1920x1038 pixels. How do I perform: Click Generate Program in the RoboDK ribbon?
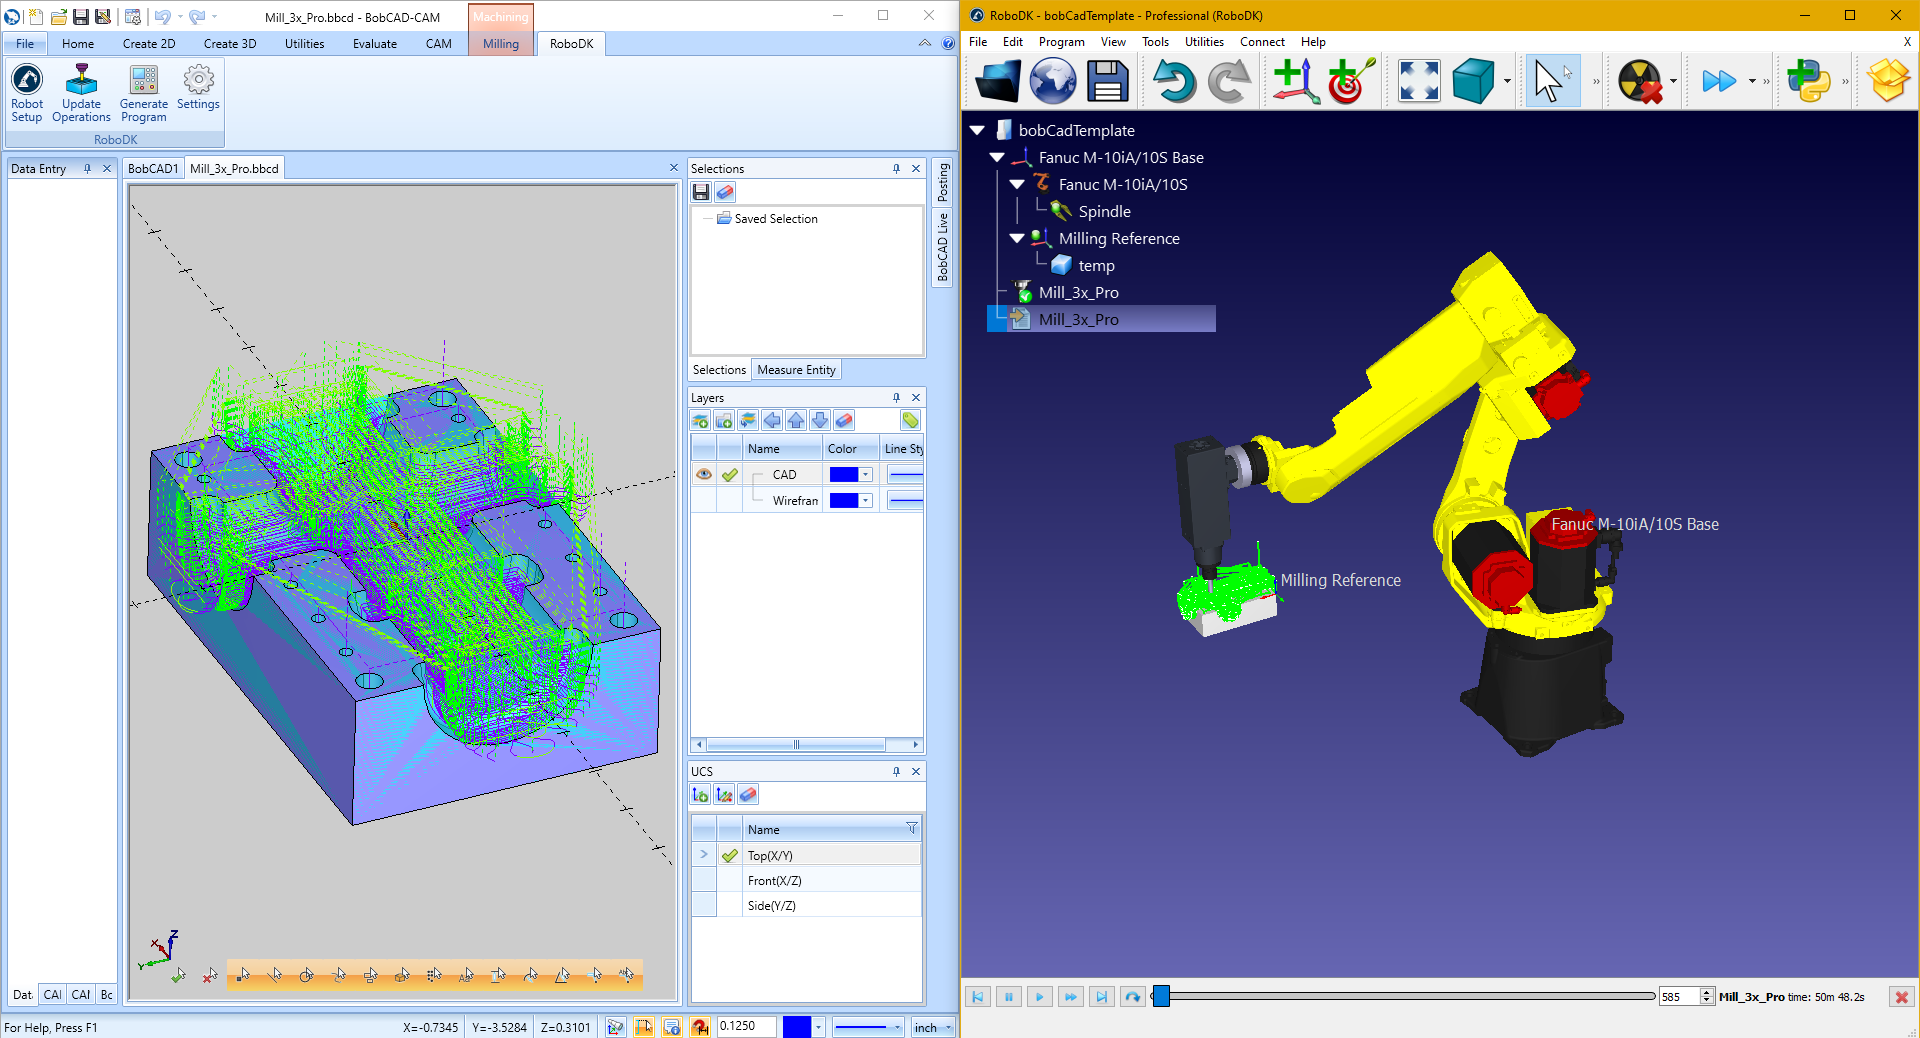point(144,92)
